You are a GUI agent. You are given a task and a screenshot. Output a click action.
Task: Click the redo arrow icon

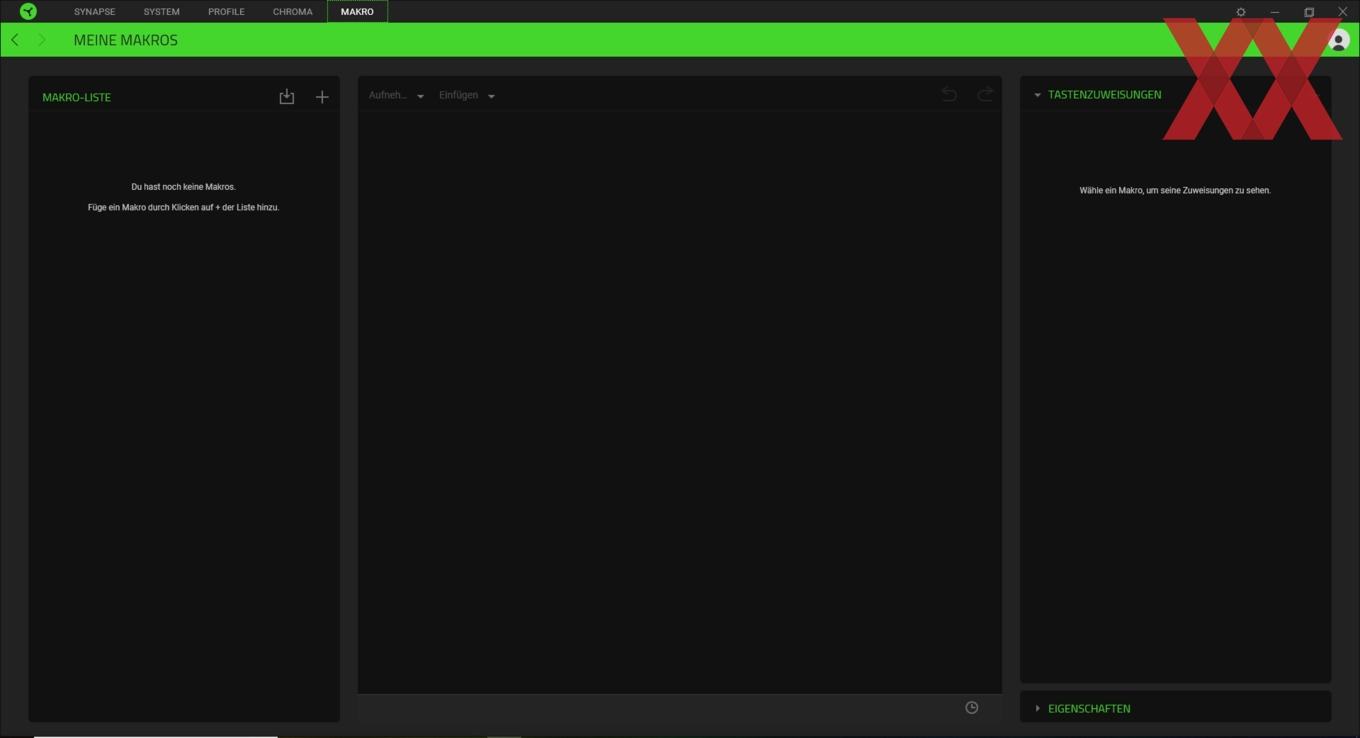(x=985, y=94)
